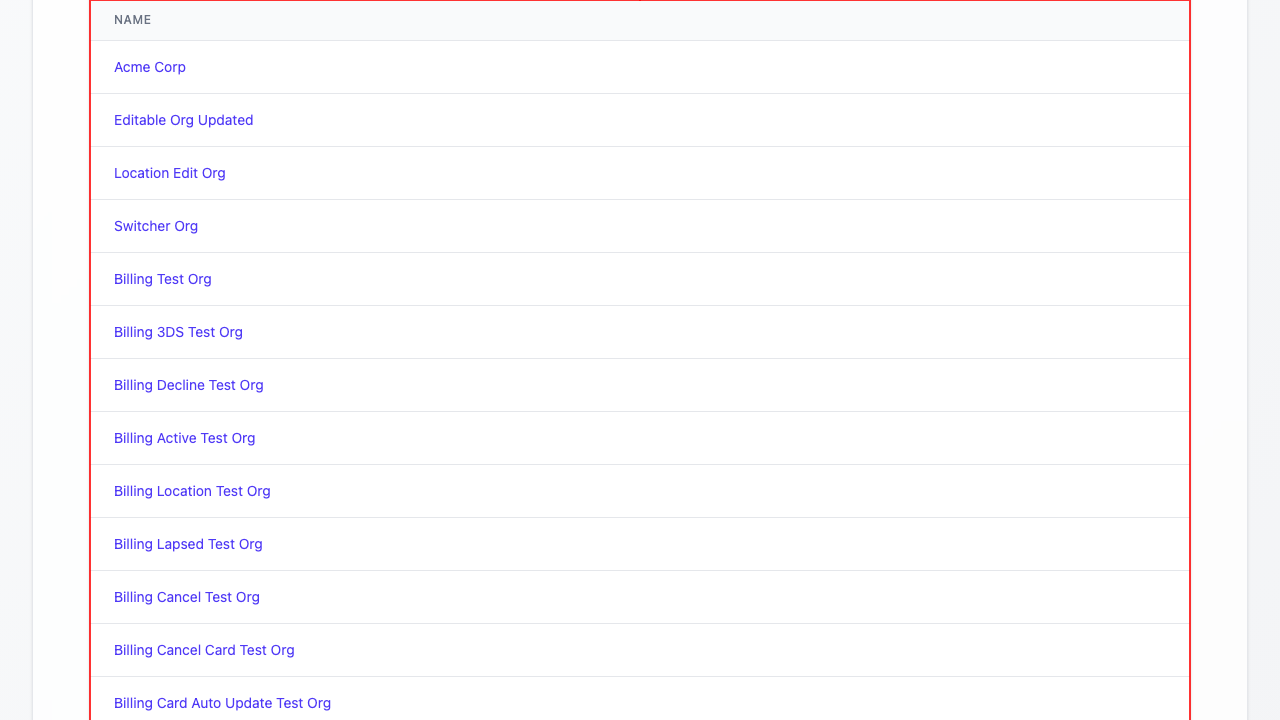Open Billing Decline Test Org

188,385
